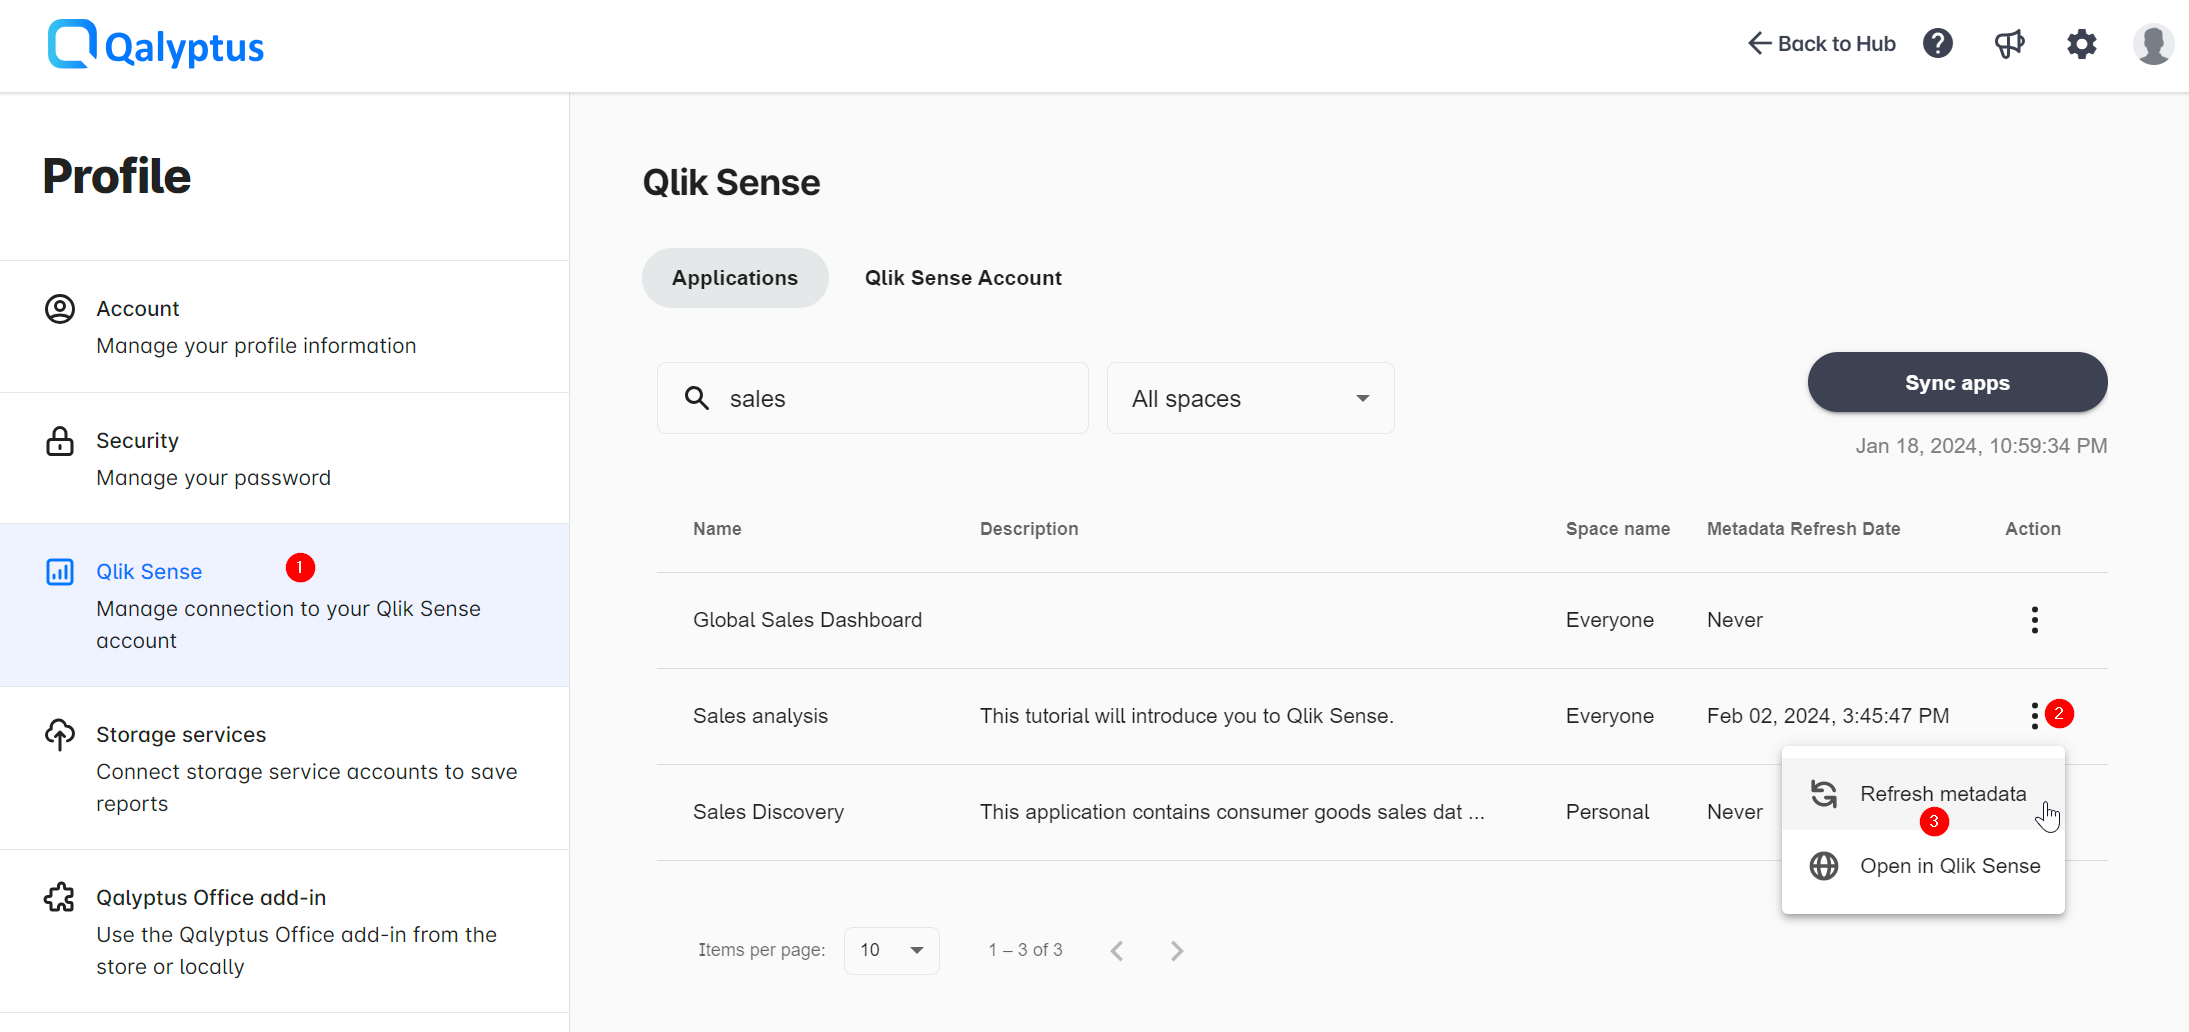
Task: Open actions menu for Global Sales Dashboard
Action: 2034,619
